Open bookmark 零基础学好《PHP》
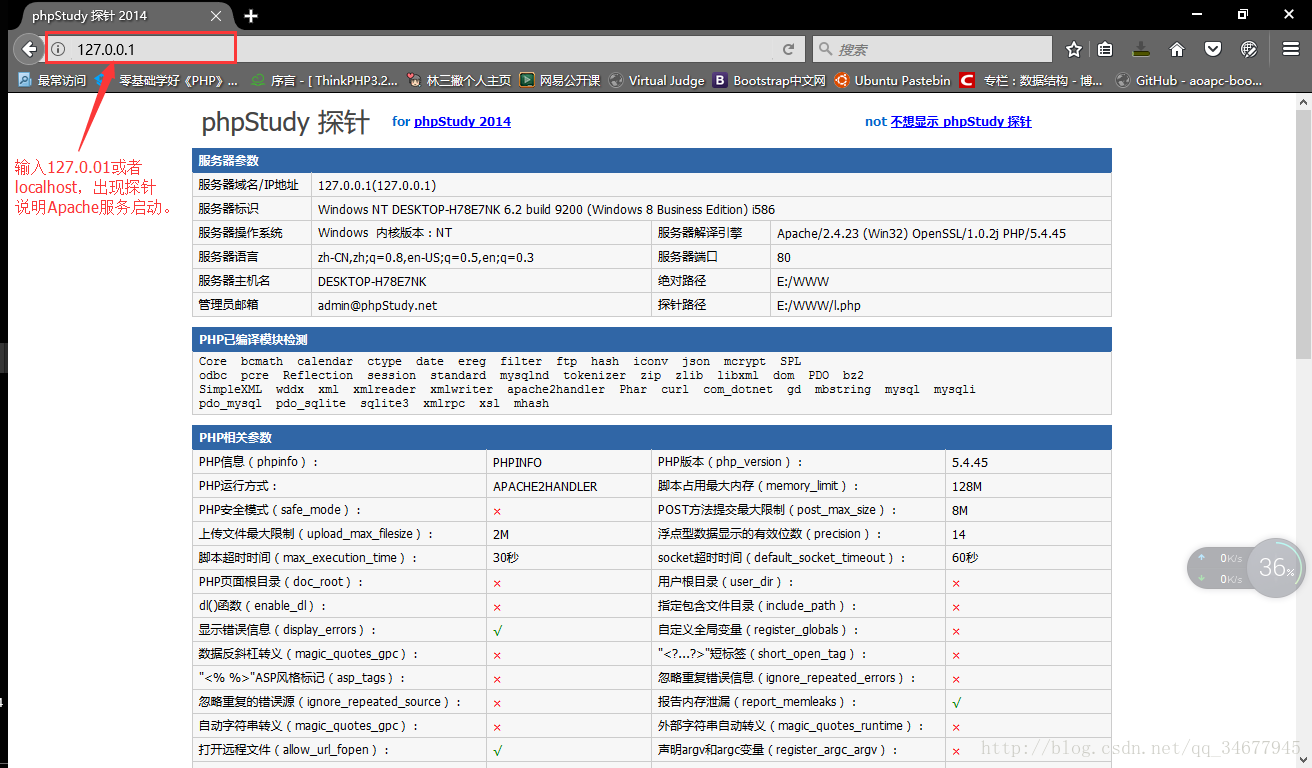 coord(168,80)
